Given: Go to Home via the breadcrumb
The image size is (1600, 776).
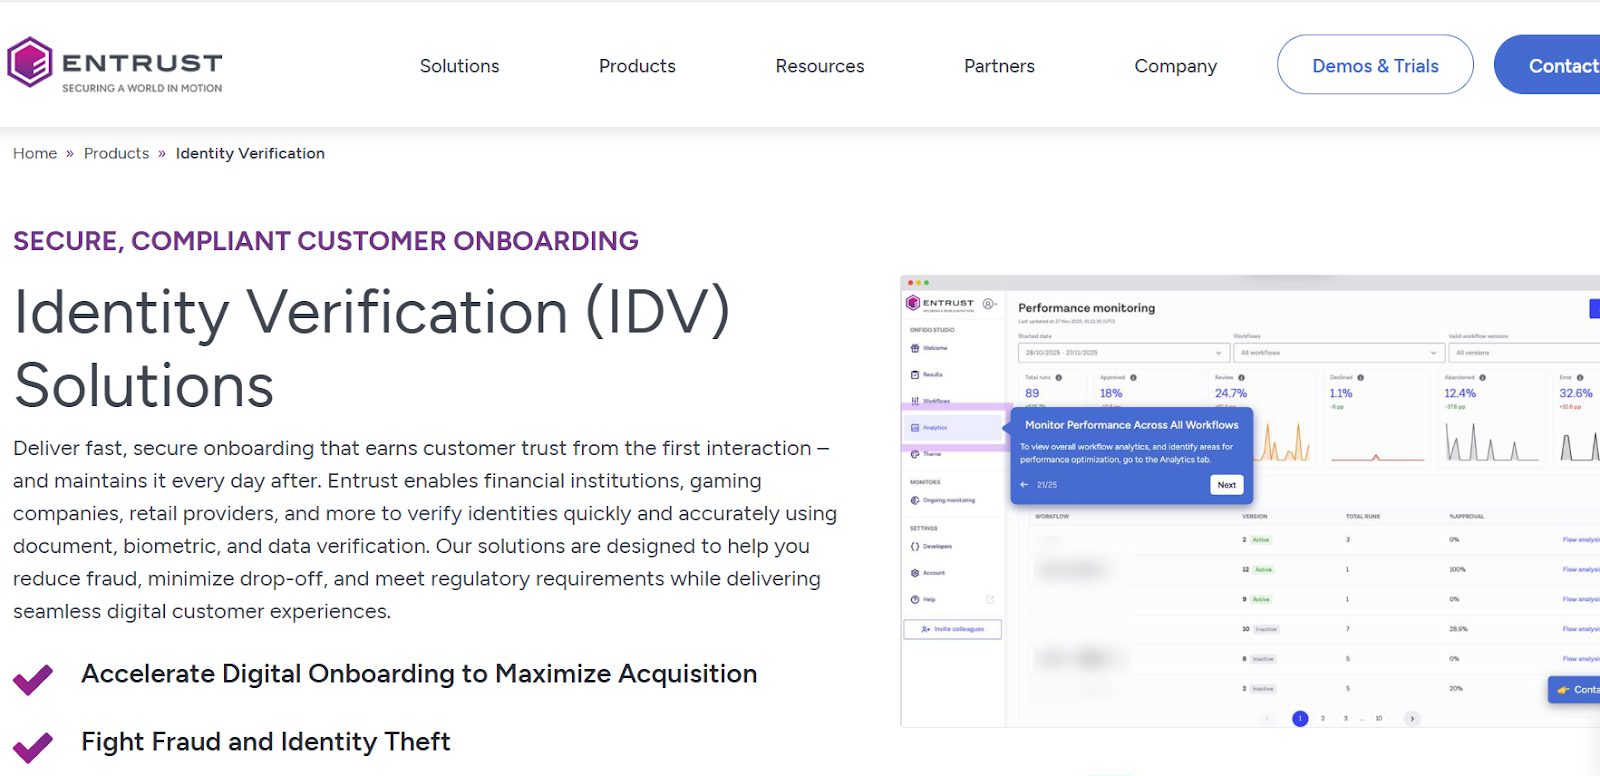Looking at the screenshot, I should point(35,153).
